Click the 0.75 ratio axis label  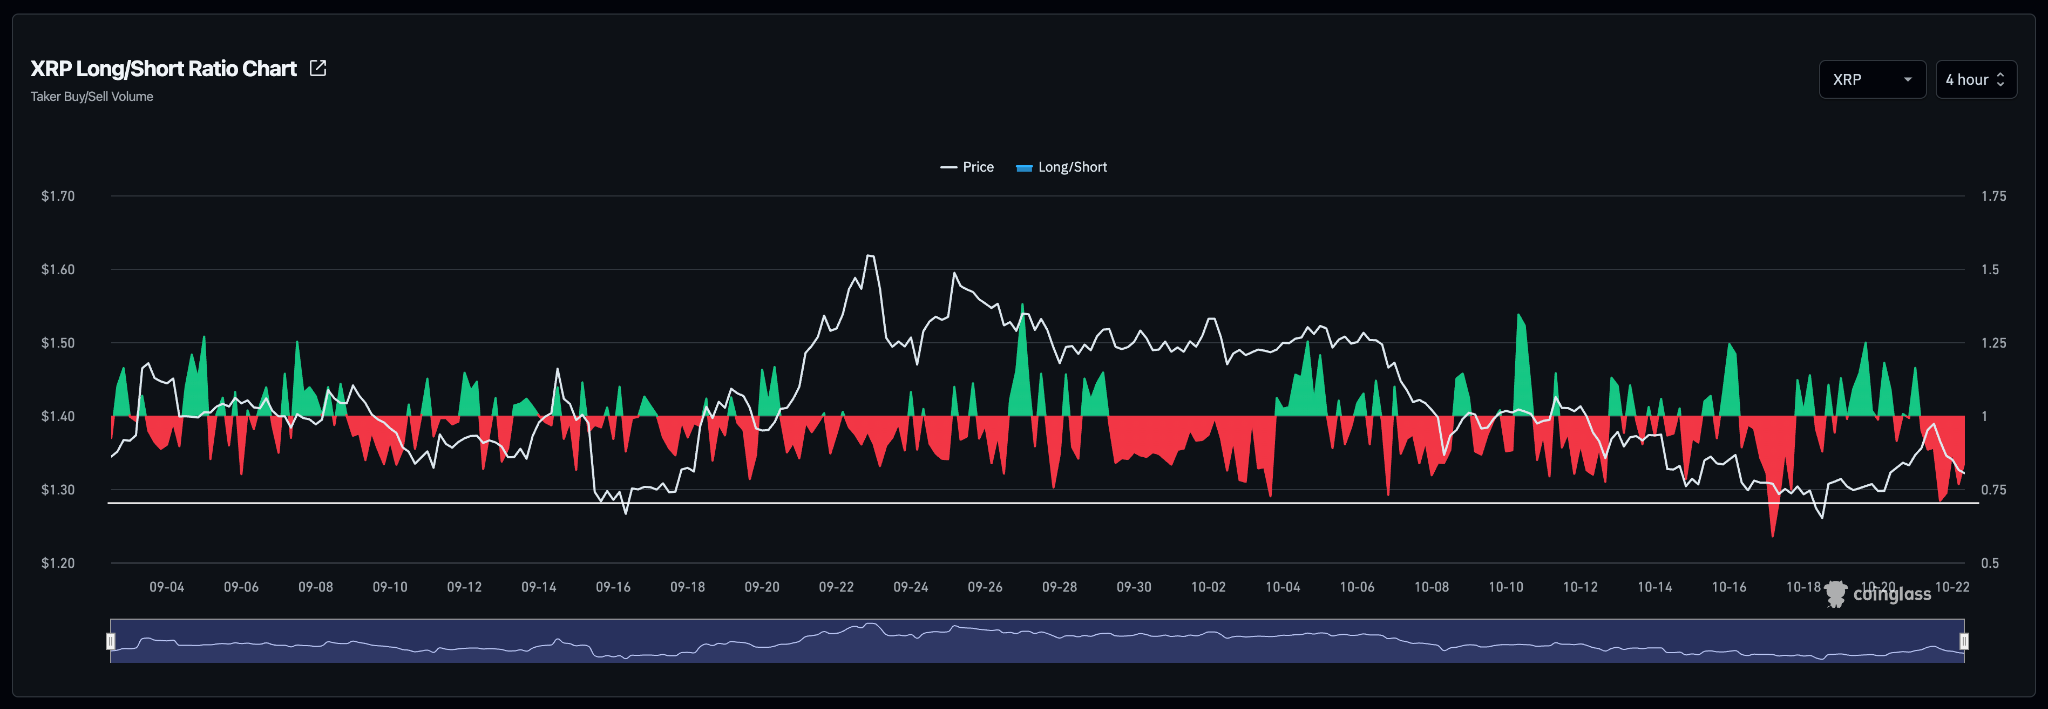1994,490
